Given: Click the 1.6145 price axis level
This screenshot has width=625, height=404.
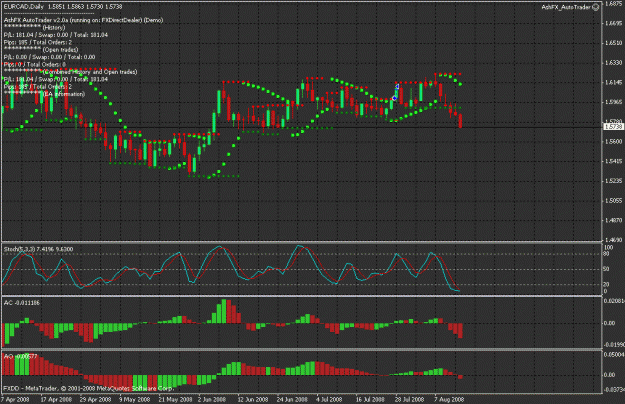Looking at the screenshot, I should tap(614, 82).
